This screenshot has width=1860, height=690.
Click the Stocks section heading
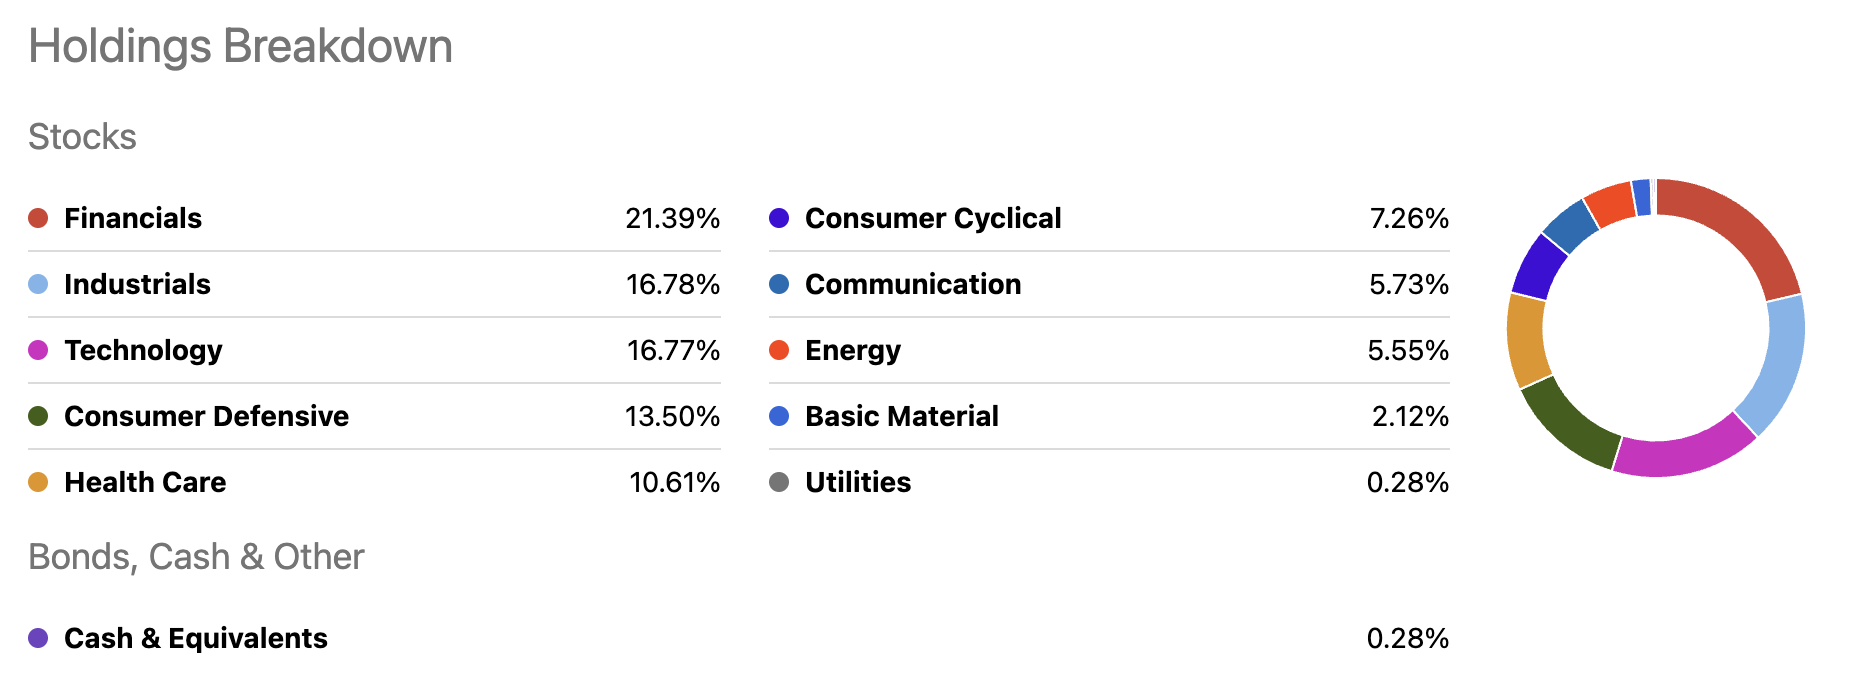click(82, 137)
